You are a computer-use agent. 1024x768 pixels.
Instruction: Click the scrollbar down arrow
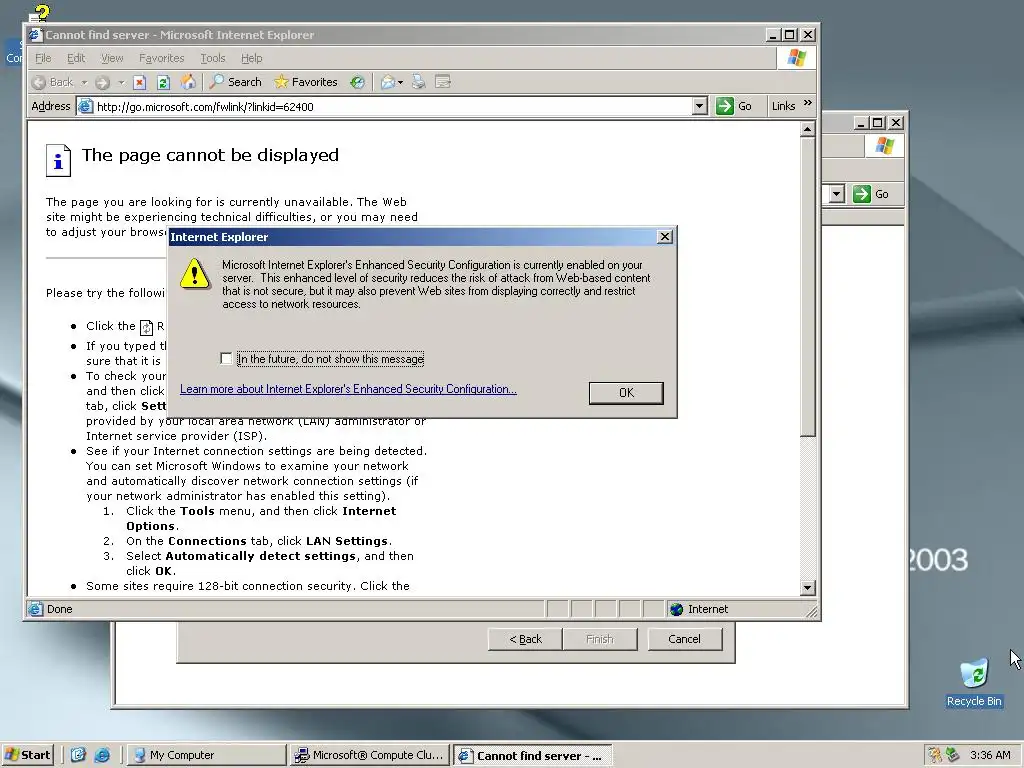[x=807, y=588]
